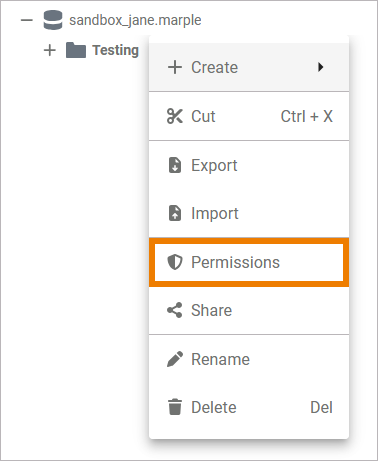
Task: Open the Create submenu arrow
Action: 320,67
